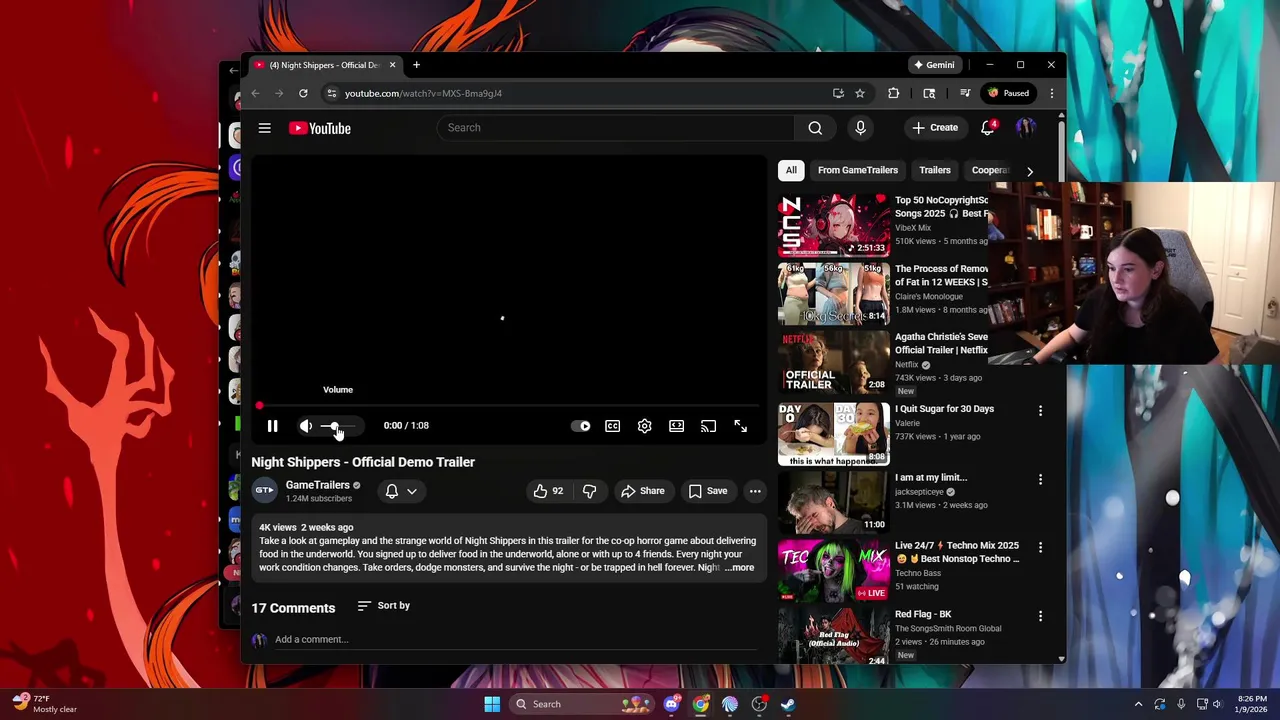Bookmark this tab with the star

point(860,93)
